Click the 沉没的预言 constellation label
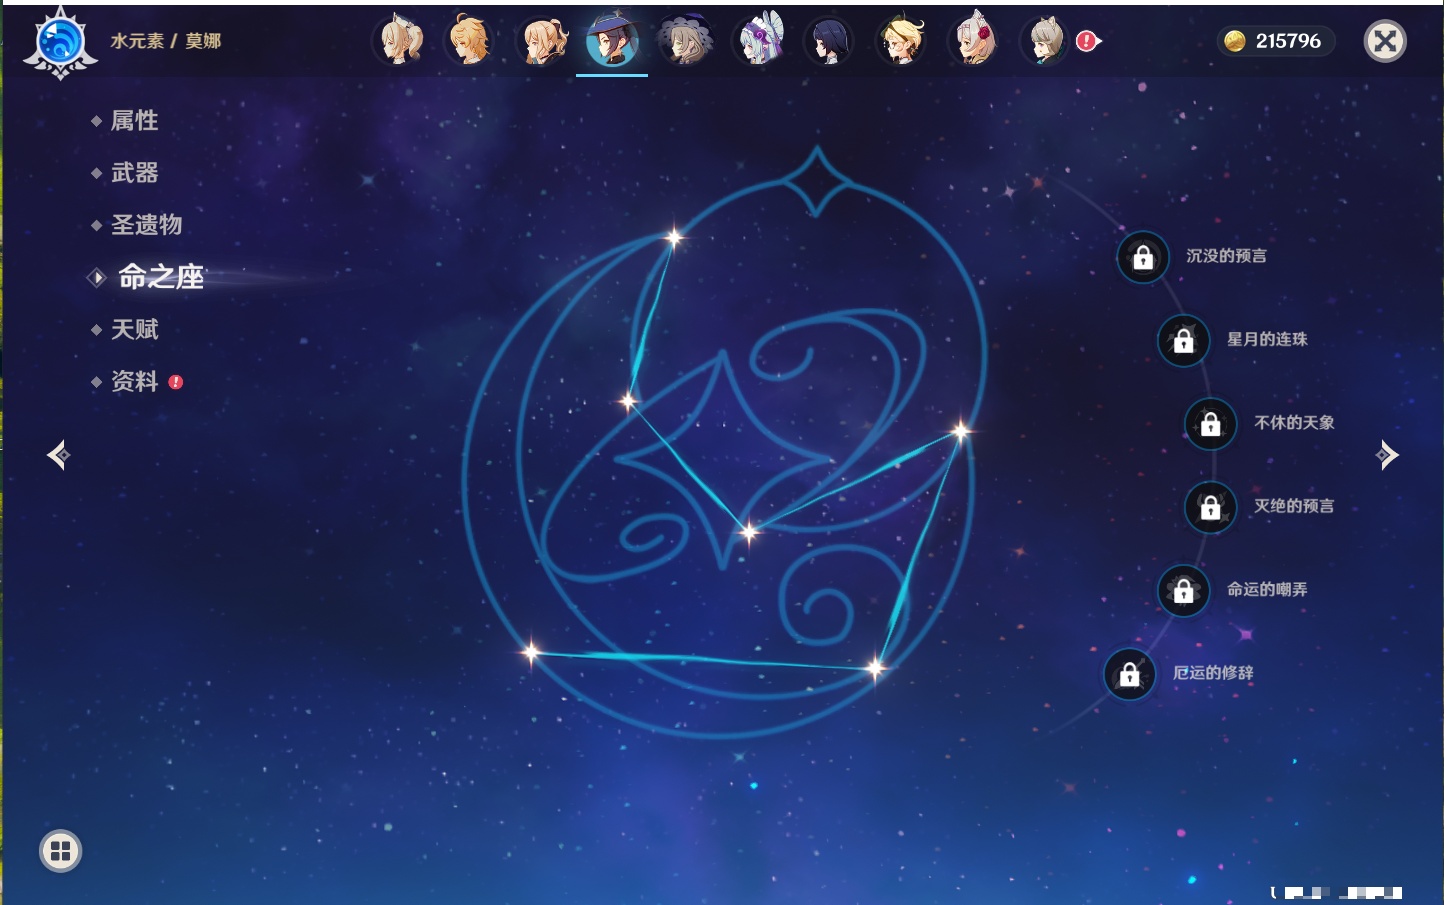The image size is (1444, 905). (x=1226, y=256)
